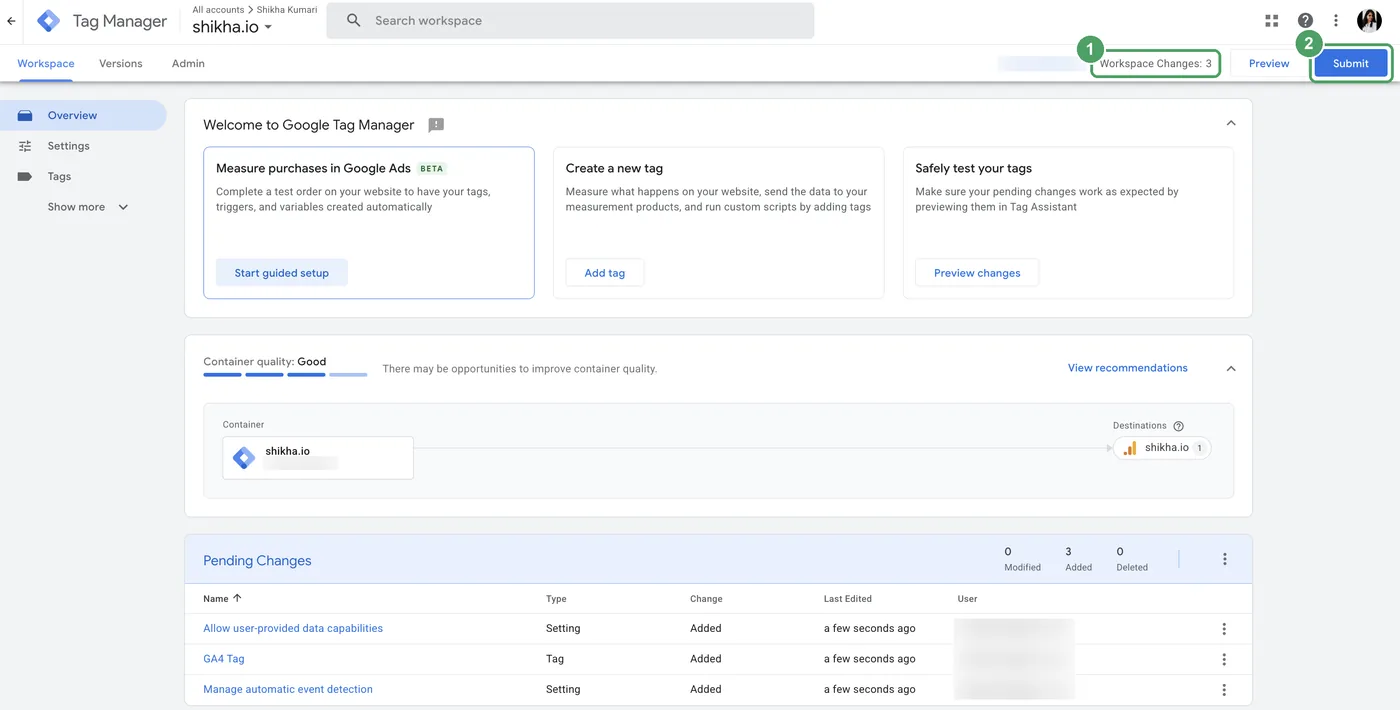This screenshot has height=710, width=1400.
Task: Click Workspace Changes: 3 indicator
Action: [1156, 63]
